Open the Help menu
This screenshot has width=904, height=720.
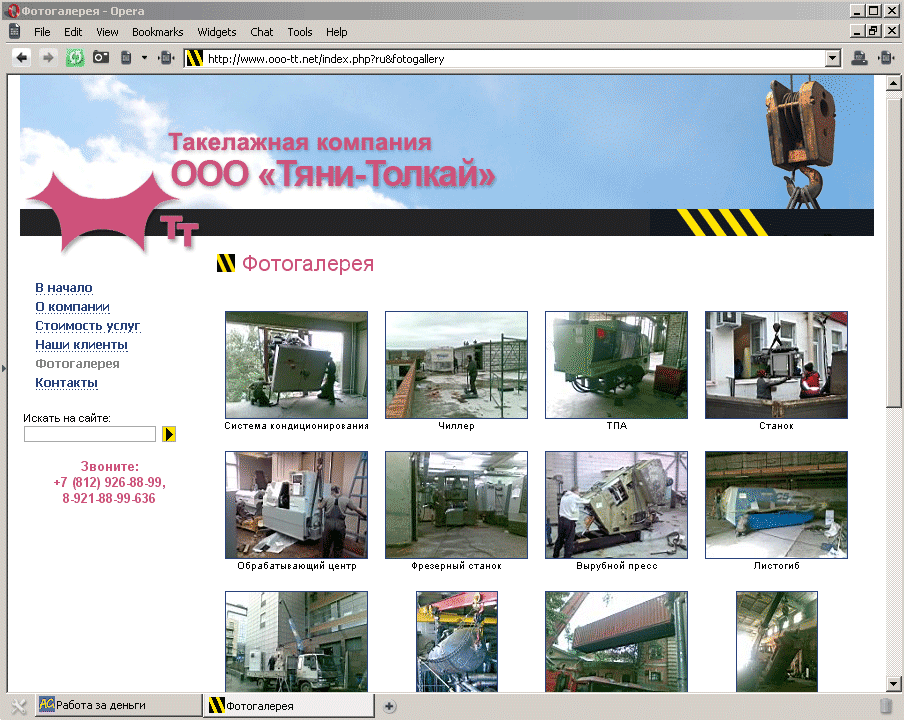point(337,32)
